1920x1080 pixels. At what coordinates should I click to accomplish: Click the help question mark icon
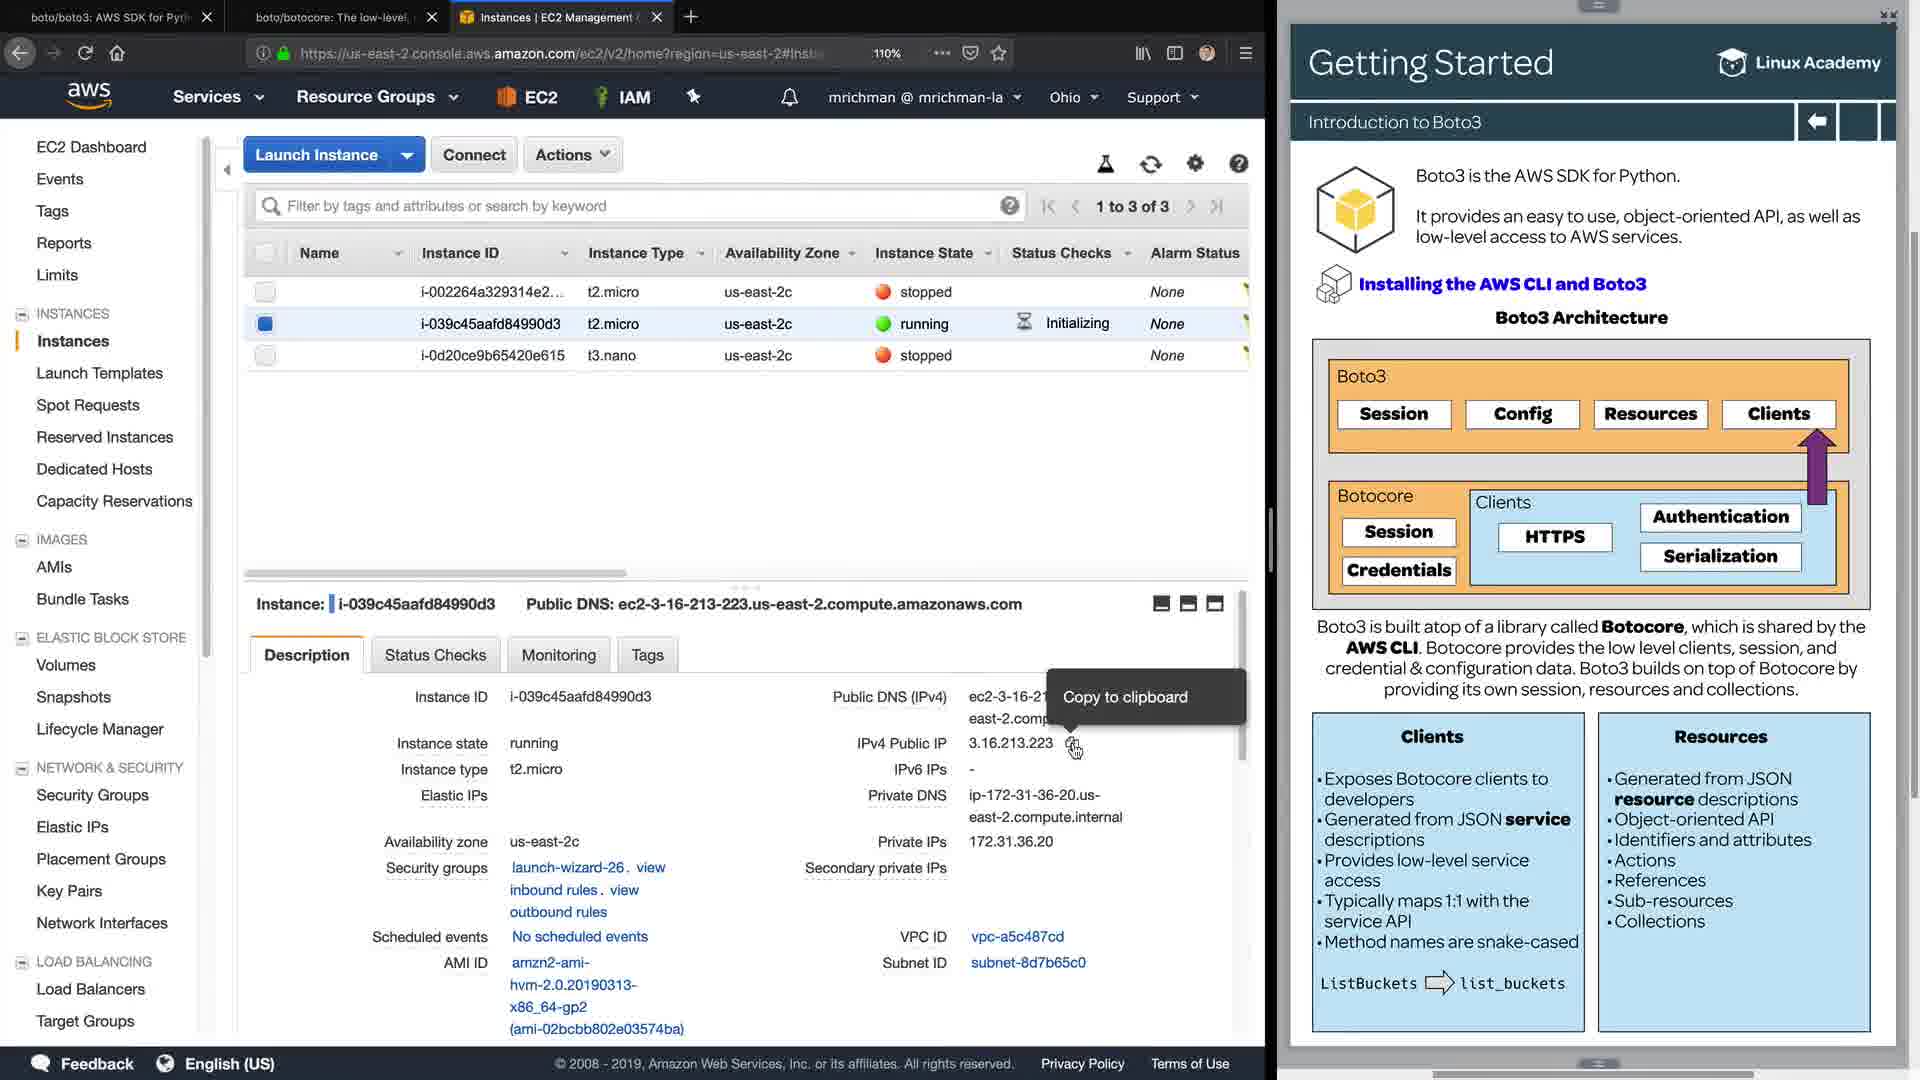tap(1238, 164)
